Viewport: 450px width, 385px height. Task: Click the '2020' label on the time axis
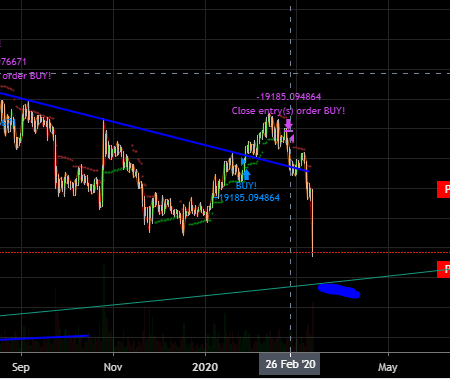click(205, 367)
